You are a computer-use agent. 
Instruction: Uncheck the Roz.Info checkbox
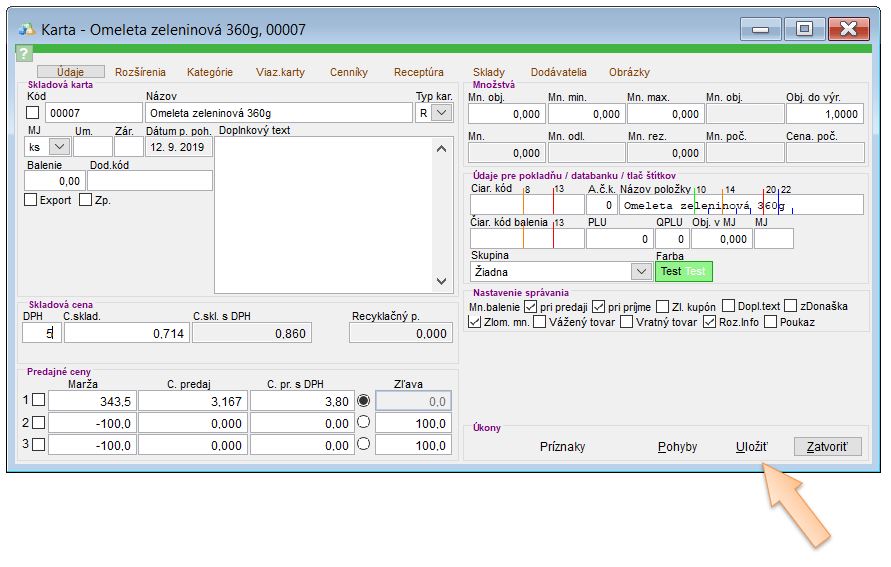(711, 322)
